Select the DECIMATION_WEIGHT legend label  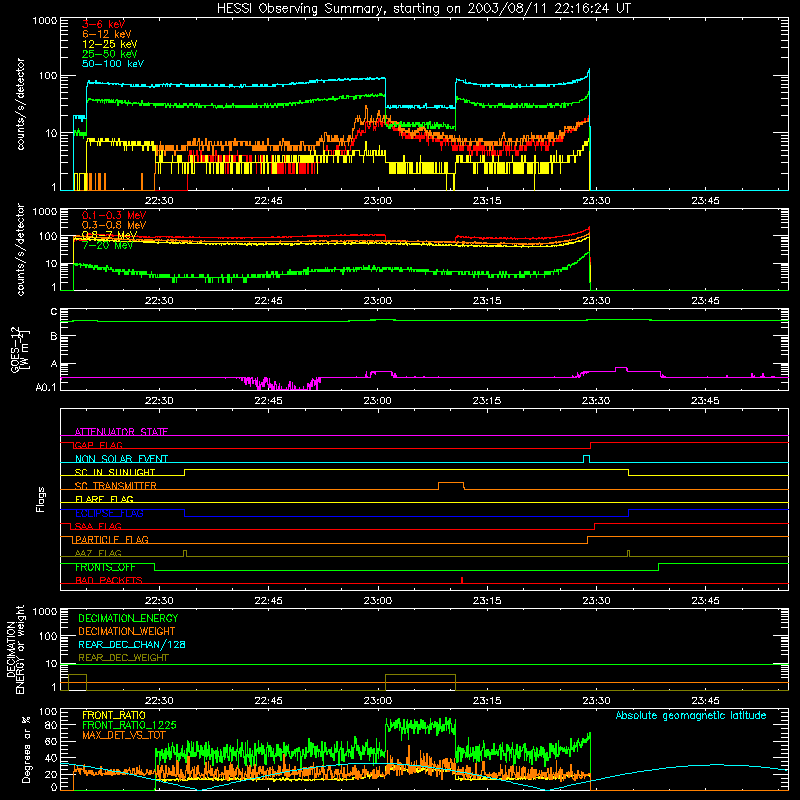[127, 631]
